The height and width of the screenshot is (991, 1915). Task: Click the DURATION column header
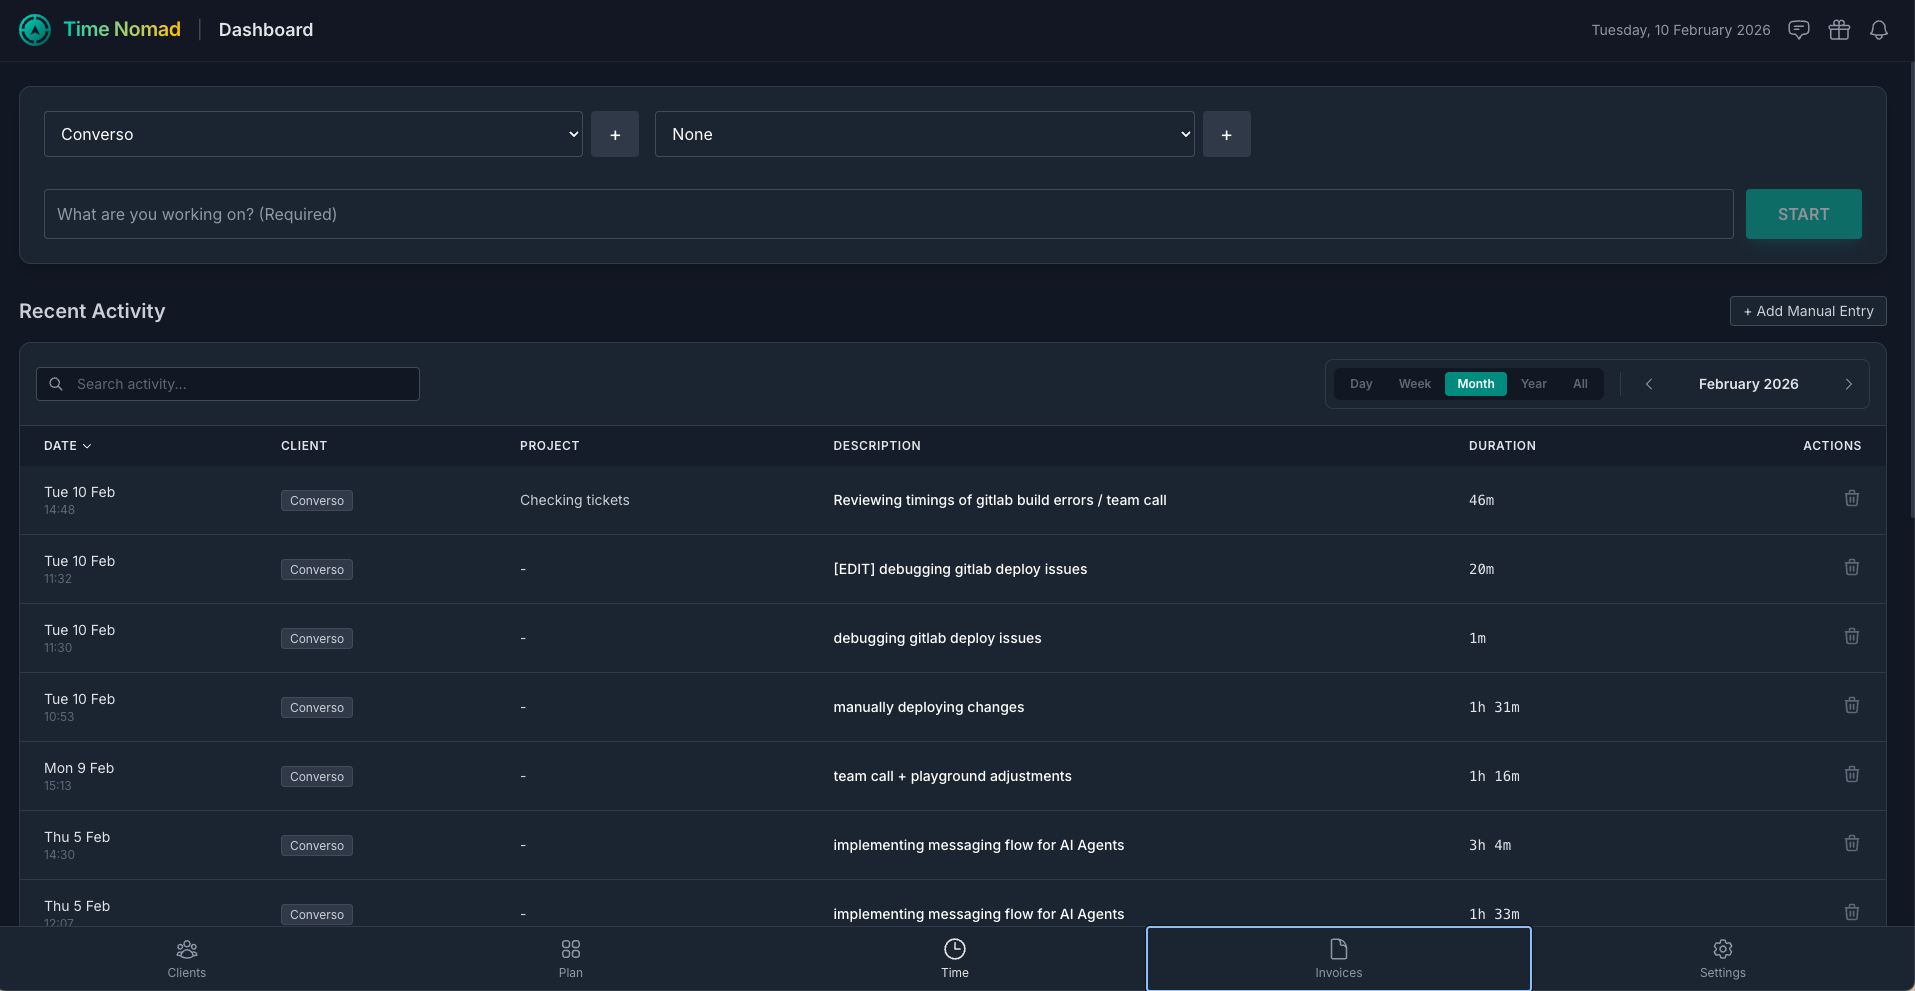click(1502, 446)
